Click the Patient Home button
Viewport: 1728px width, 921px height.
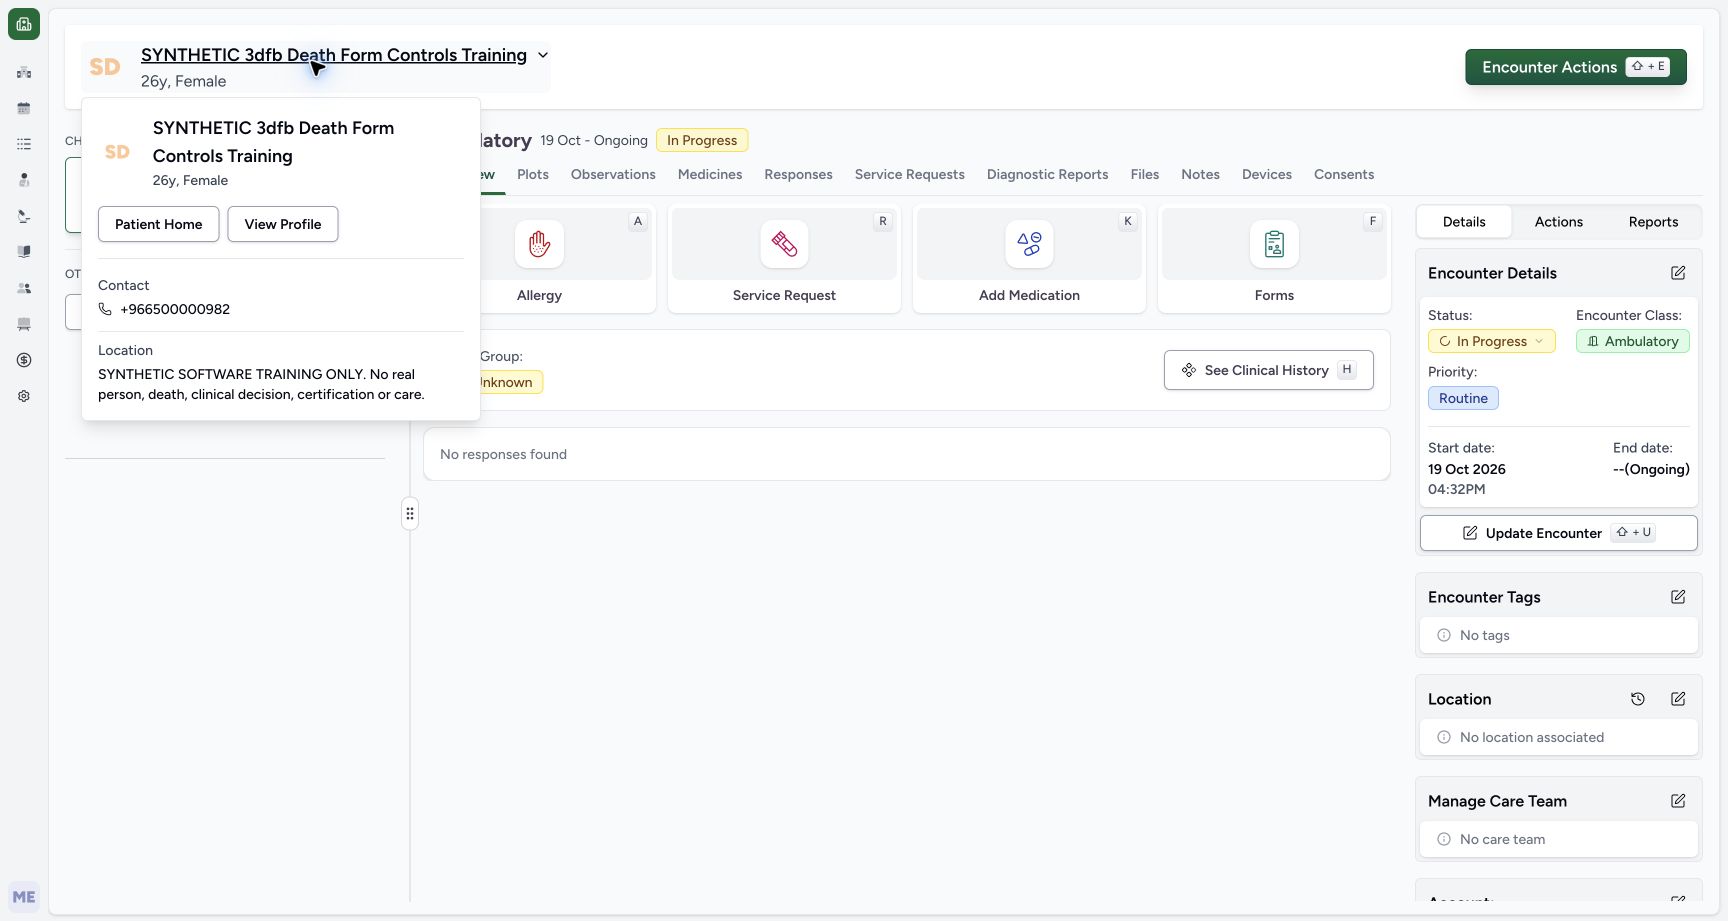pos(159,224)
